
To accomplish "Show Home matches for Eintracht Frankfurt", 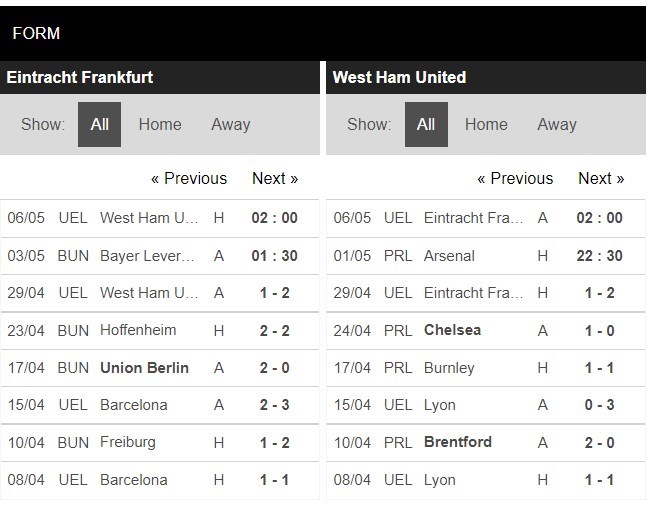I will coord(160,125).
